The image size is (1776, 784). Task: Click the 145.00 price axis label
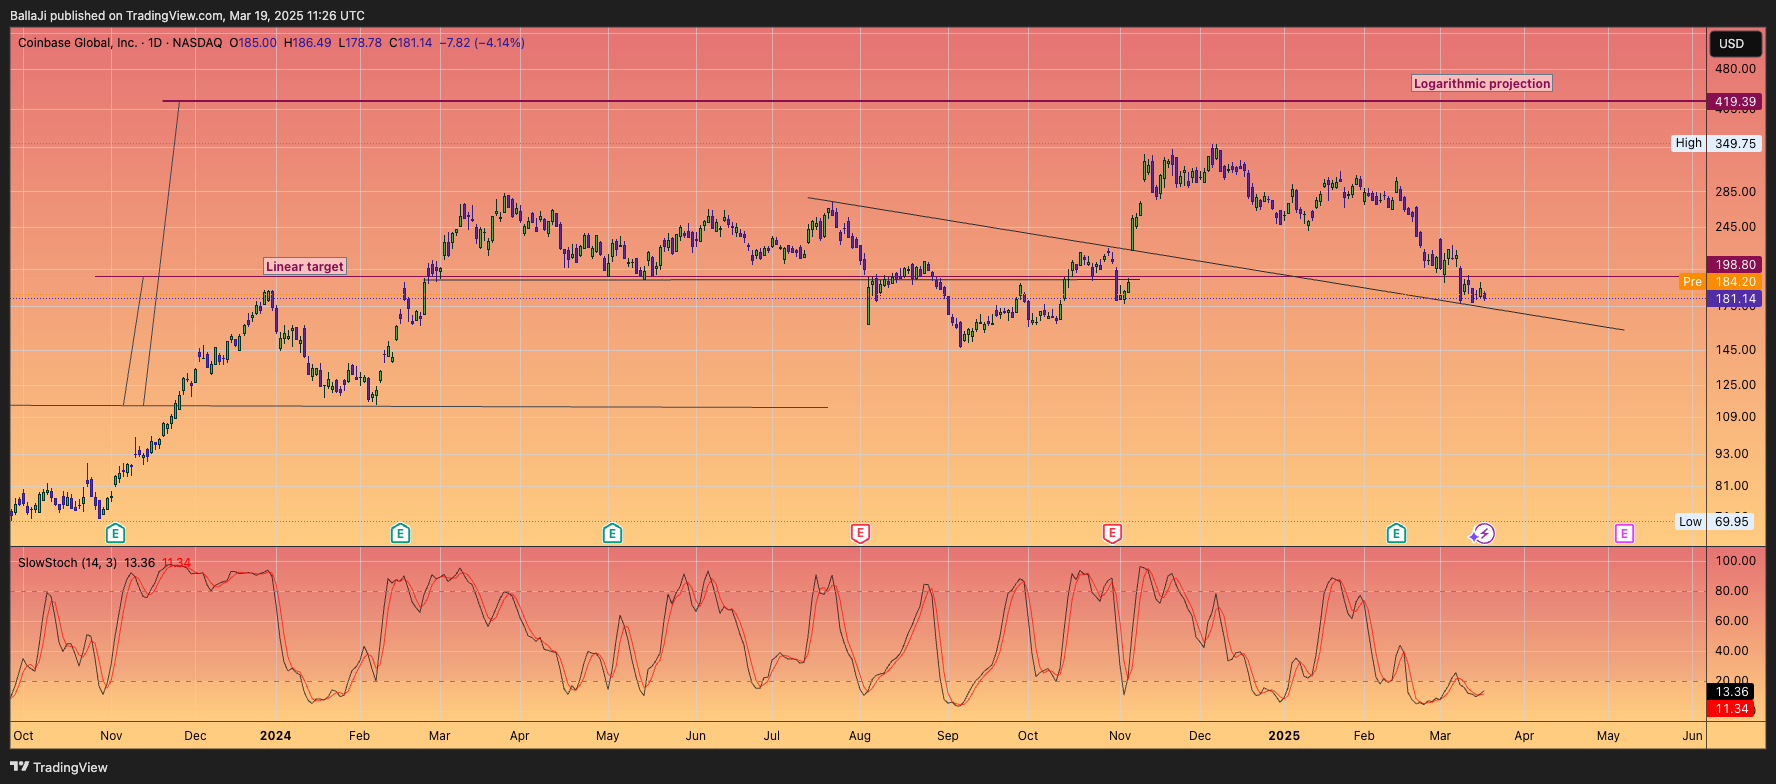pyautogui.click(x=1735, y=350)
